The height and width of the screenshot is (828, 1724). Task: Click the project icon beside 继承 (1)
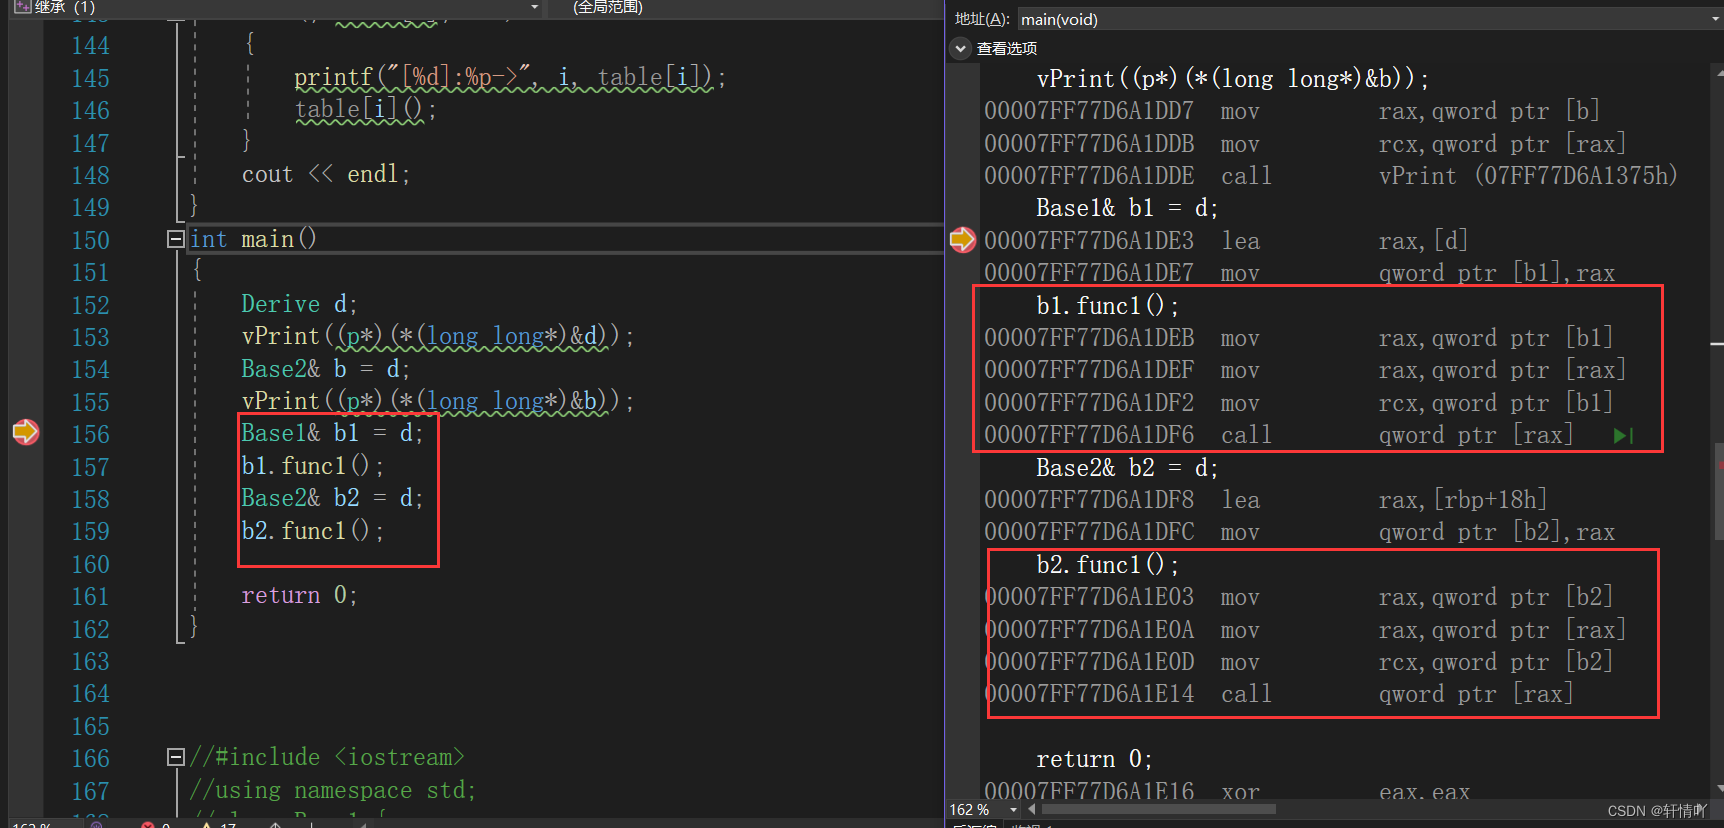(22, 6)
